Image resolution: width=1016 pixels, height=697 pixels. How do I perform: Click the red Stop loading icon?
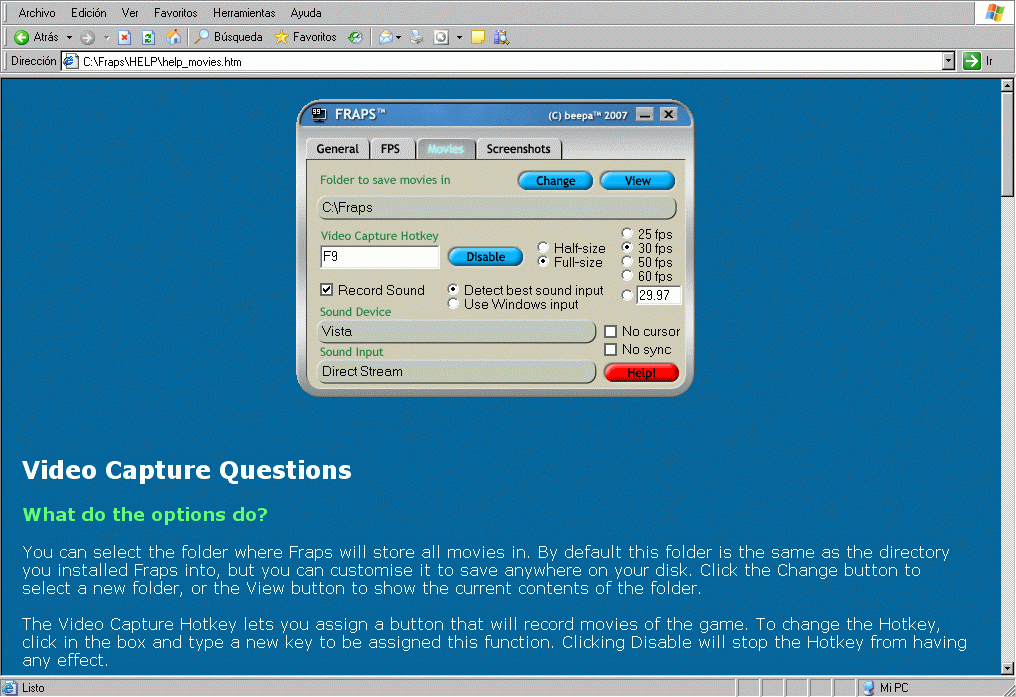point(125,37)
